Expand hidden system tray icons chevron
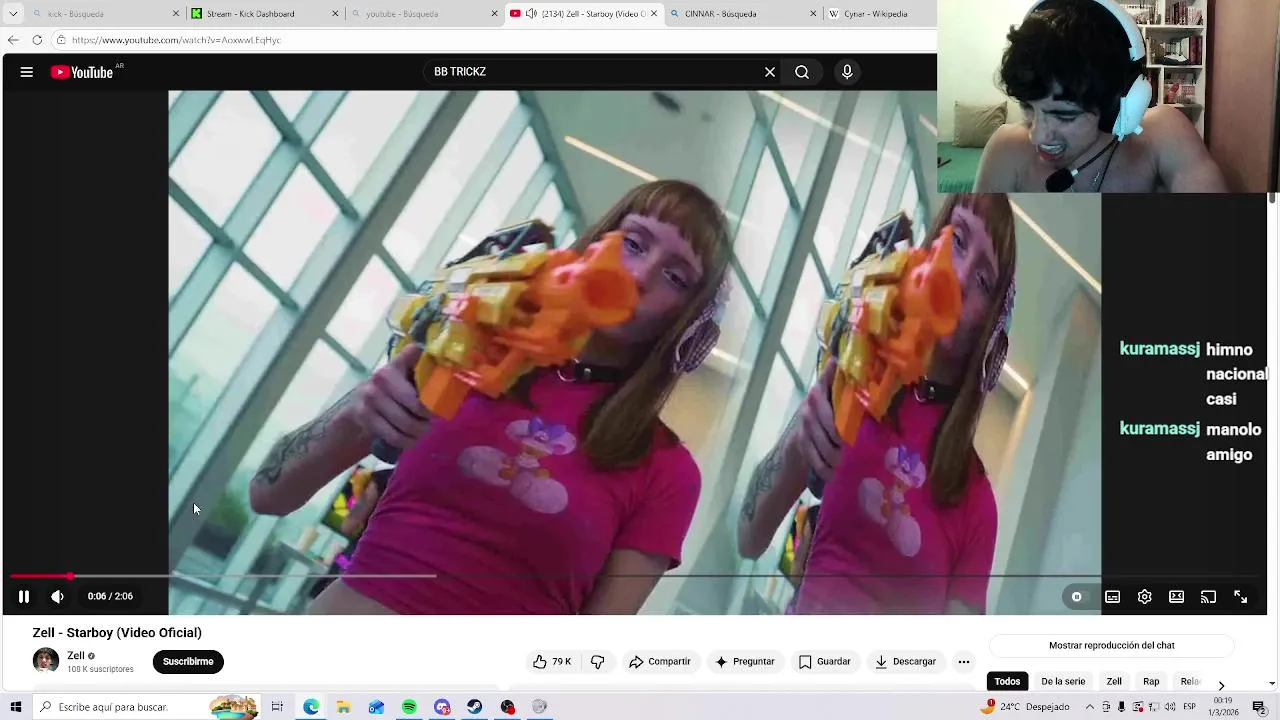The width and height of the screenshot is (1280, 720). click(1090, 707)
